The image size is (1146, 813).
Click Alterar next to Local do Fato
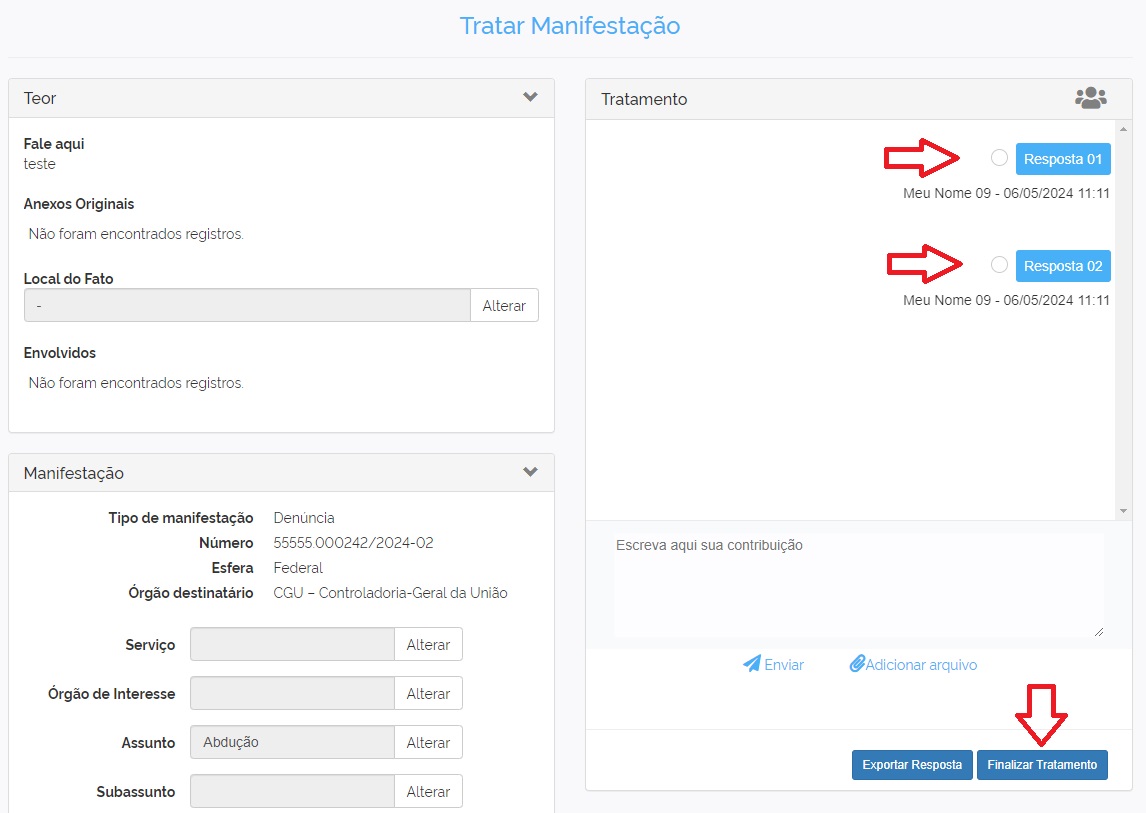504,306
